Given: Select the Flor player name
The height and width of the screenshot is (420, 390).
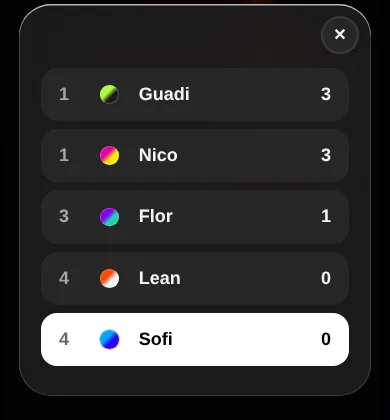Looking at the screenshot, I should coord(156,216).
